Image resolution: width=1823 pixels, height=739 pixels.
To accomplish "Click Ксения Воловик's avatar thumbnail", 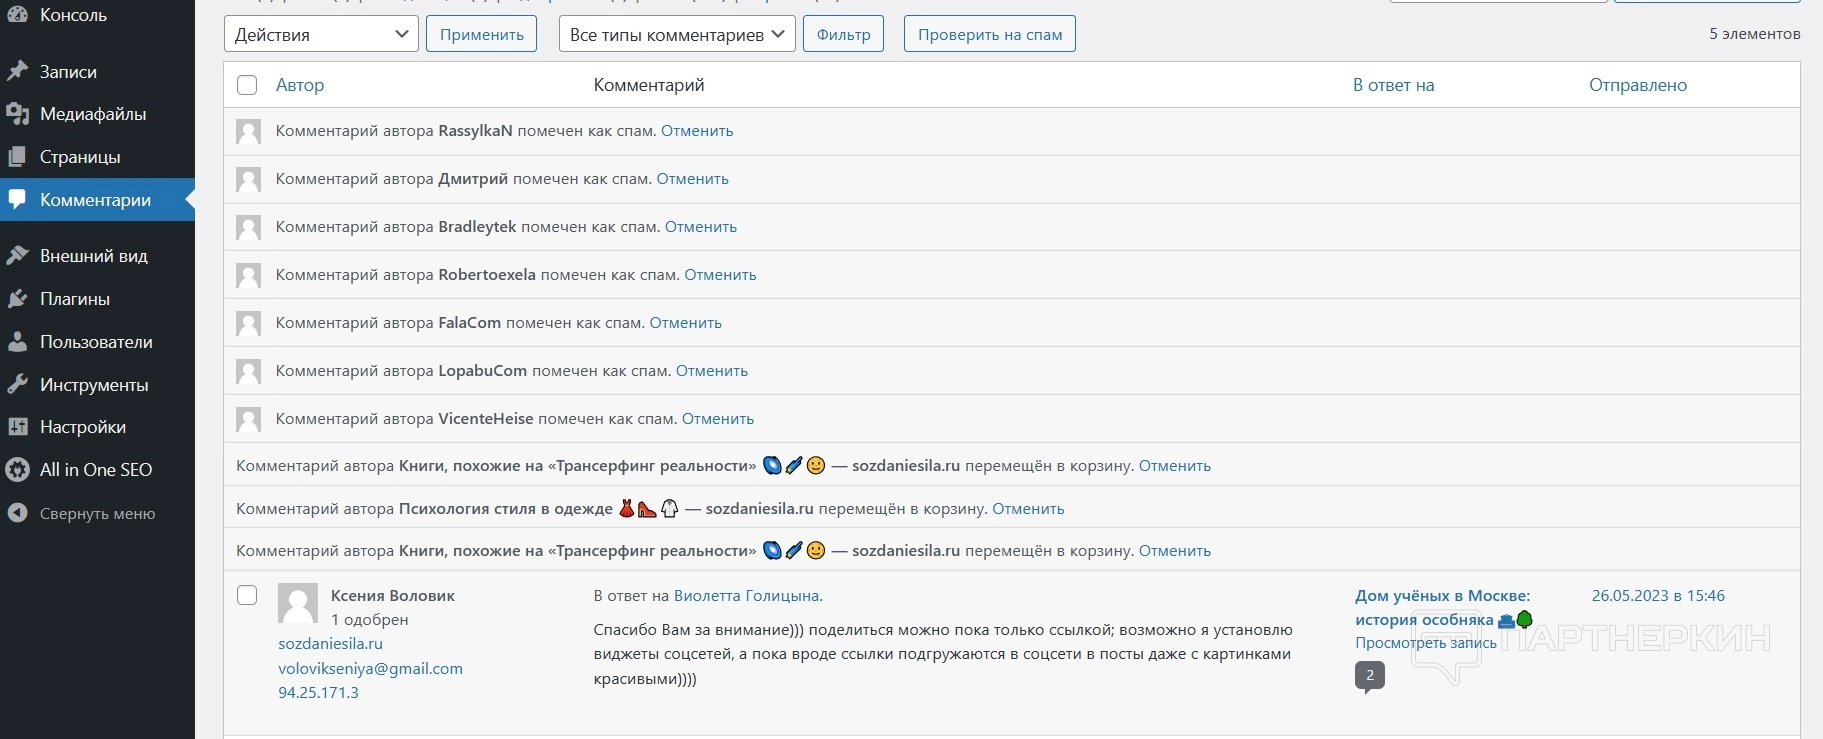I will [x=297, y=604].
